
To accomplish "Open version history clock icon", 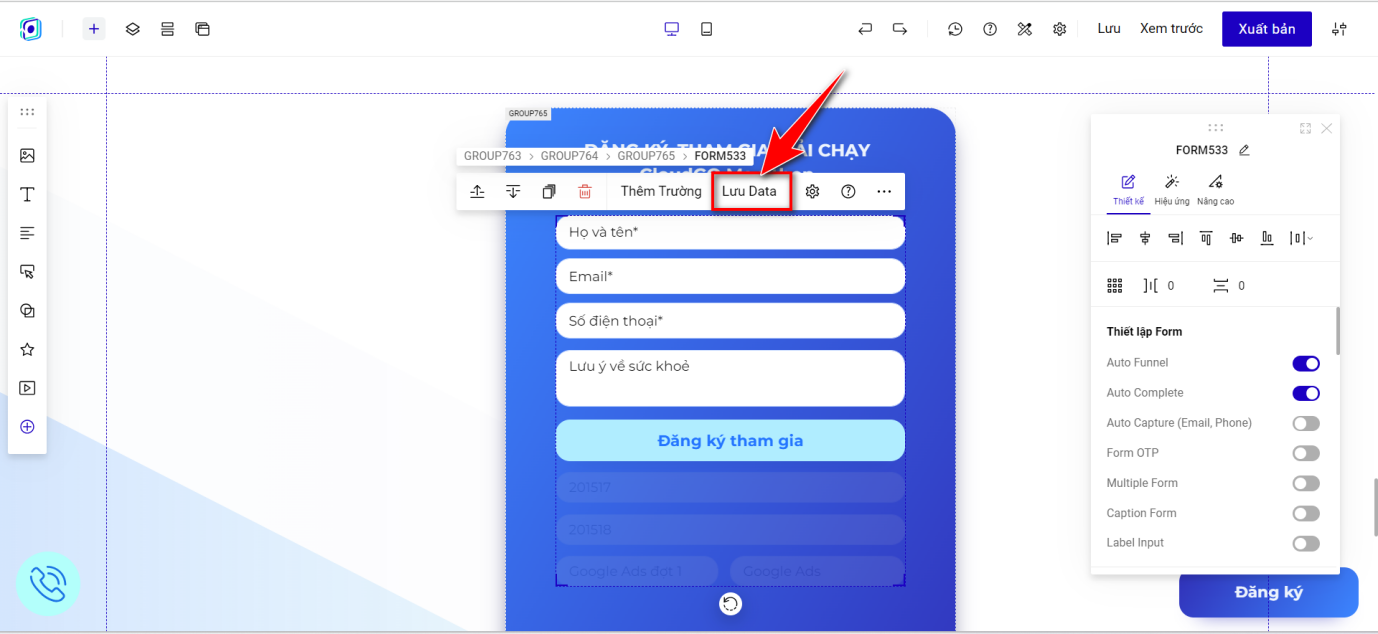I will coord(955,29).
